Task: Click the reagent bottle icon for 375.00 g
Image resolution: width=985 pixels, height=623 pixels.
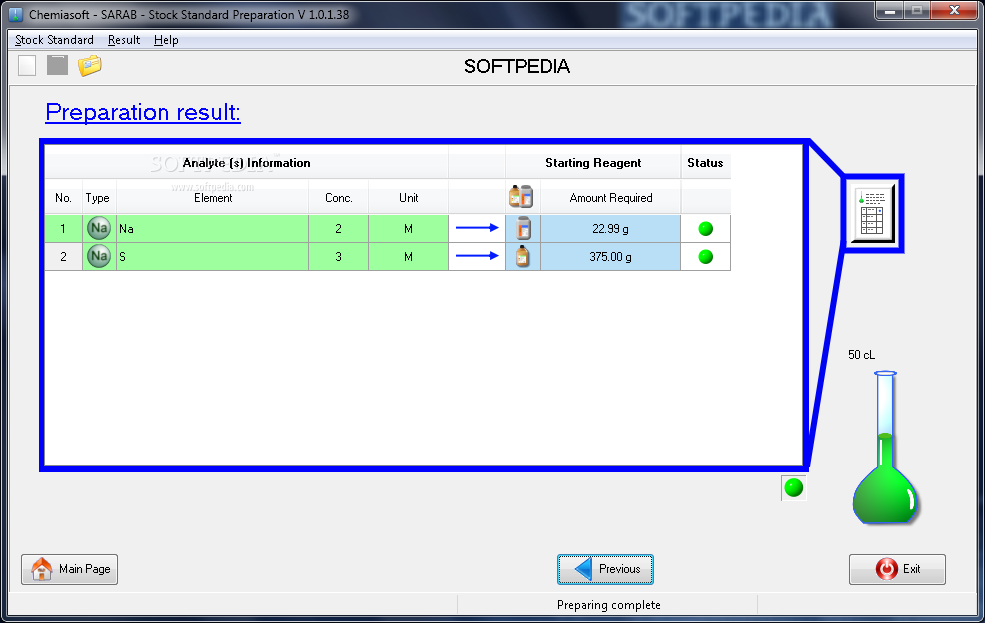Action: 523,256
